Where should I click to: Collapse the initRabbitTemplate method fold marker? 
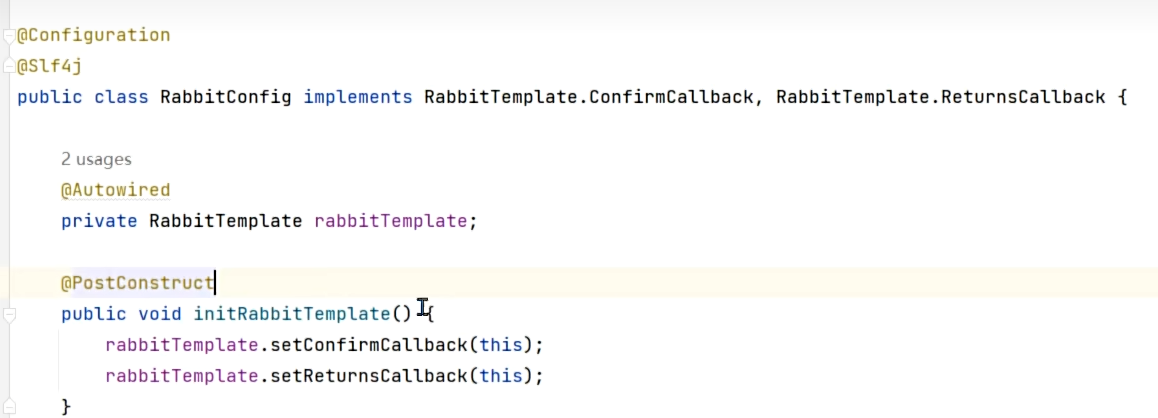9,315
